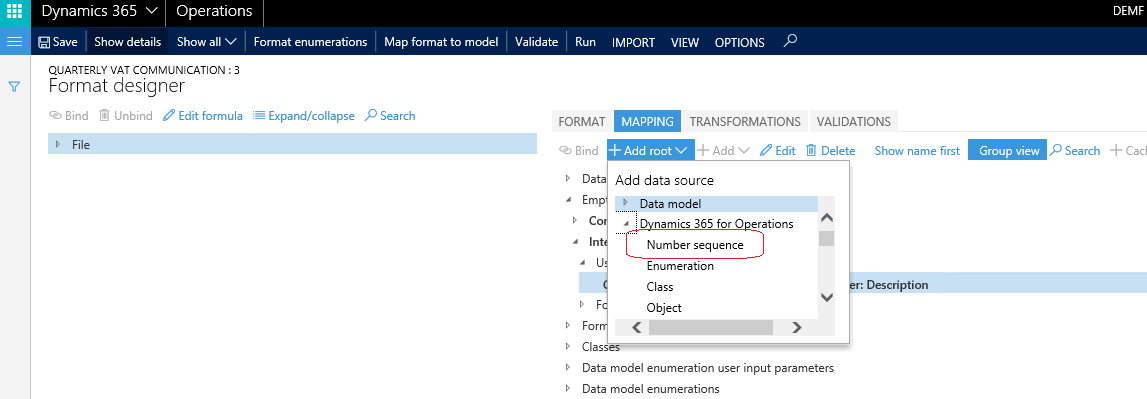Toggle Show name first option
The height and width of the screenshot is (399, 1147).
point(917,151)
